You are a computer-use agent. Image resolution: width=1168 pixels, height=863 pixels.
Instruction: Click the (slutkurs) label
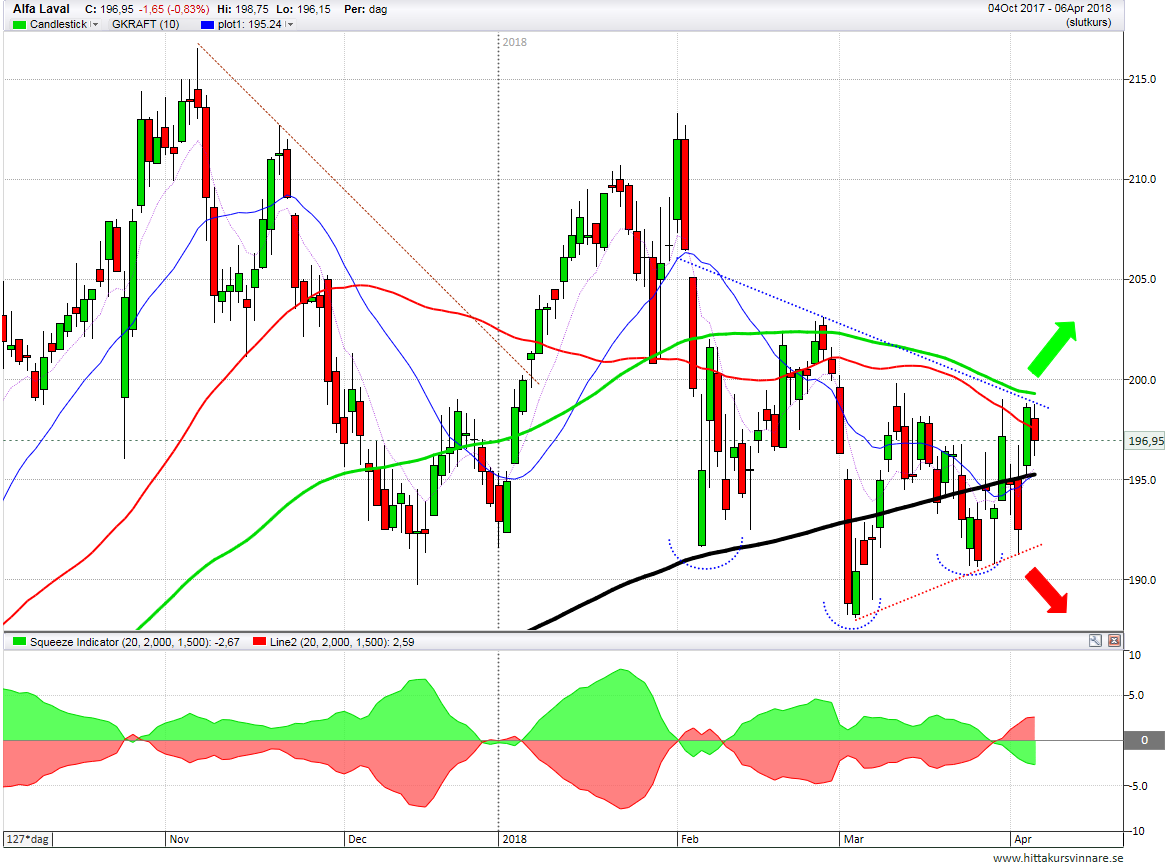pyautogui.click(x=1088, y=22)
